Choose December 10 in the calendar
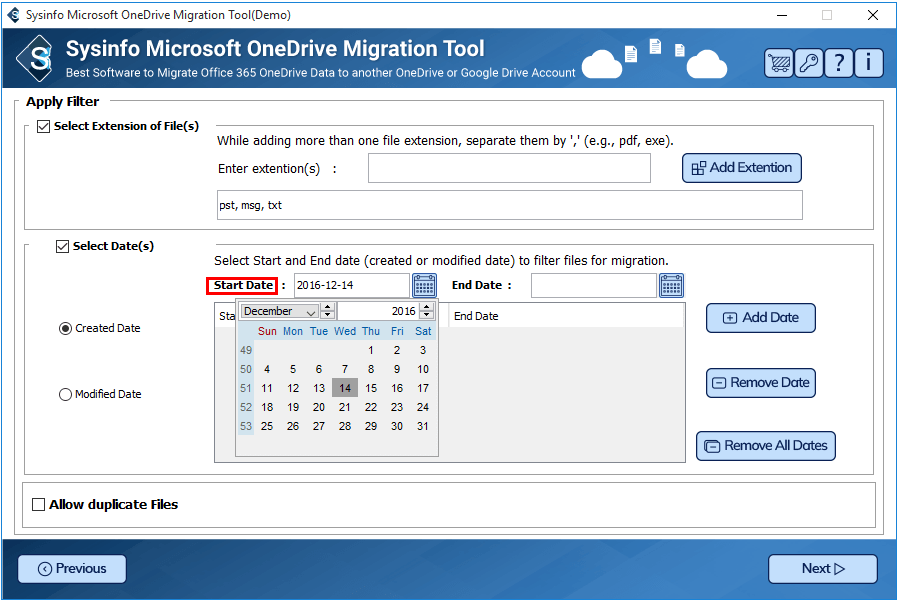Image resolution: width=897 pixels, height=601 pixels. point(423,369)
